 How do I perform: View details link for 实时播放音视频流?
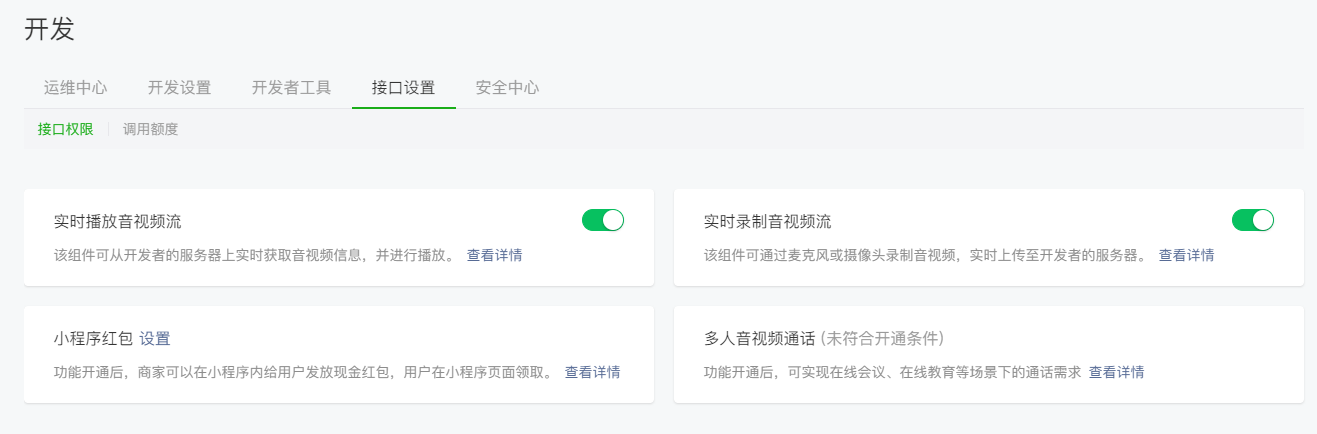pos(494,255)
